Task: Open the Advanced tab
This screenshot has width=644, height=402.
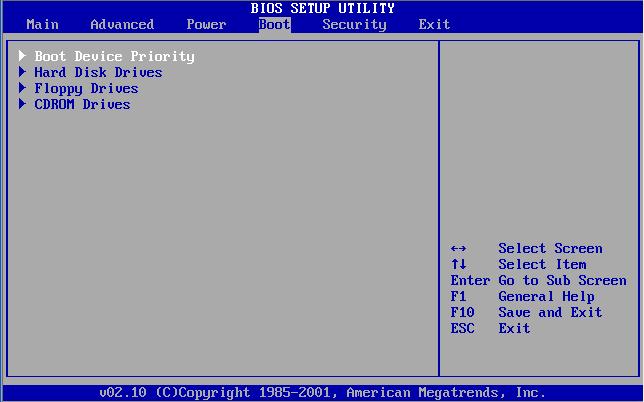Action: coord(122,24)
